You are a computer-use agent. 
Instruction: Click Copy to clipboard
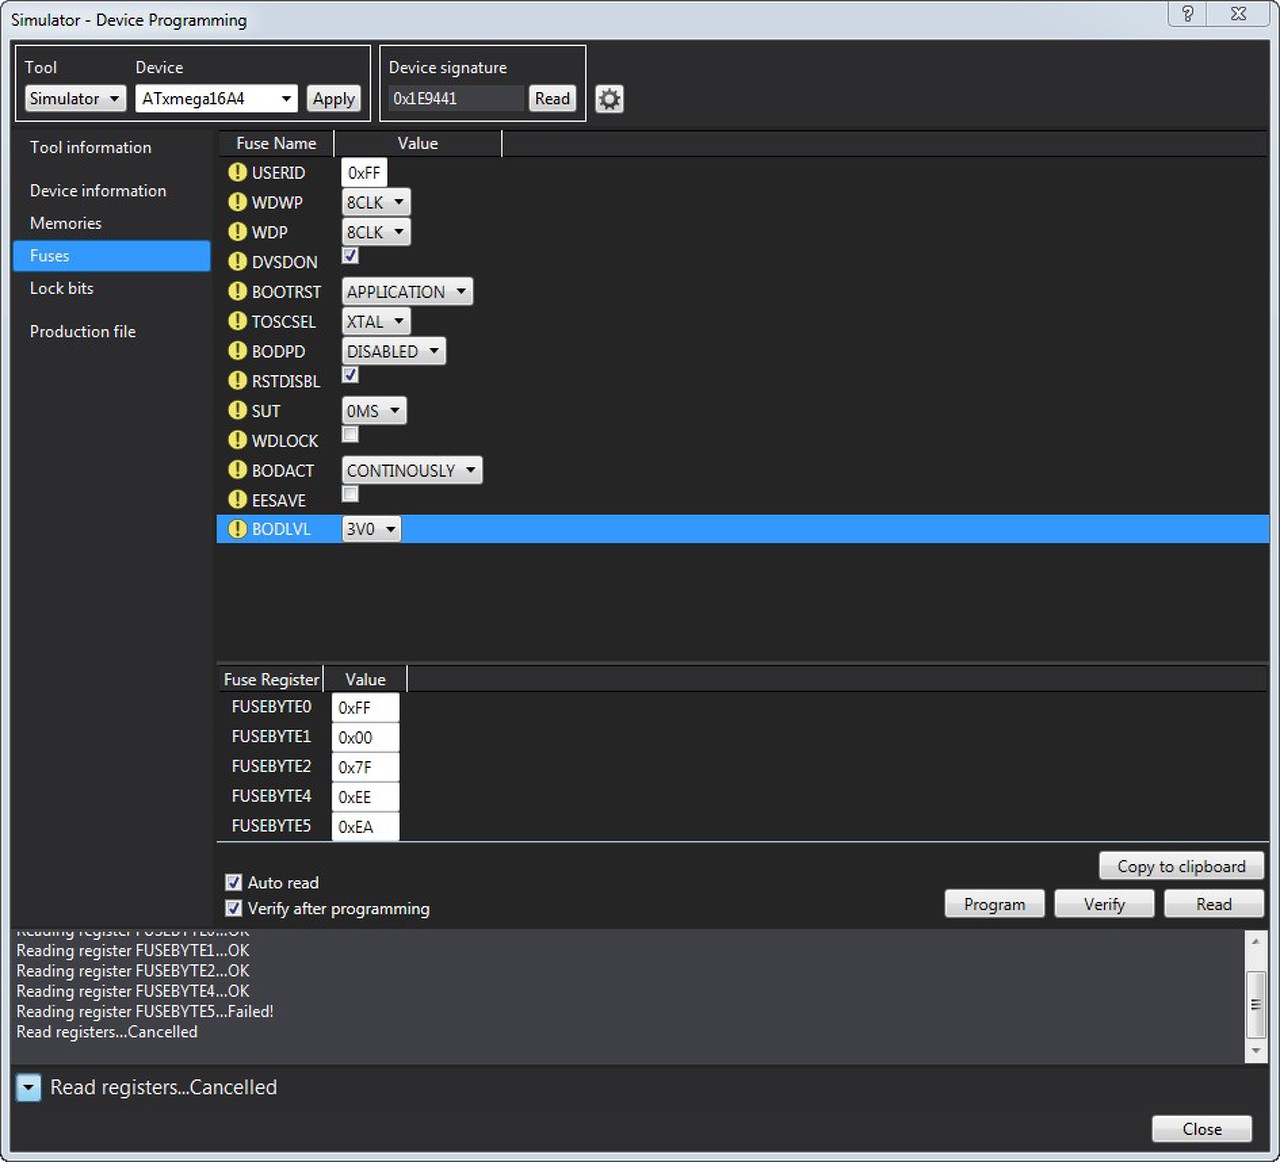click(1182, 866)
